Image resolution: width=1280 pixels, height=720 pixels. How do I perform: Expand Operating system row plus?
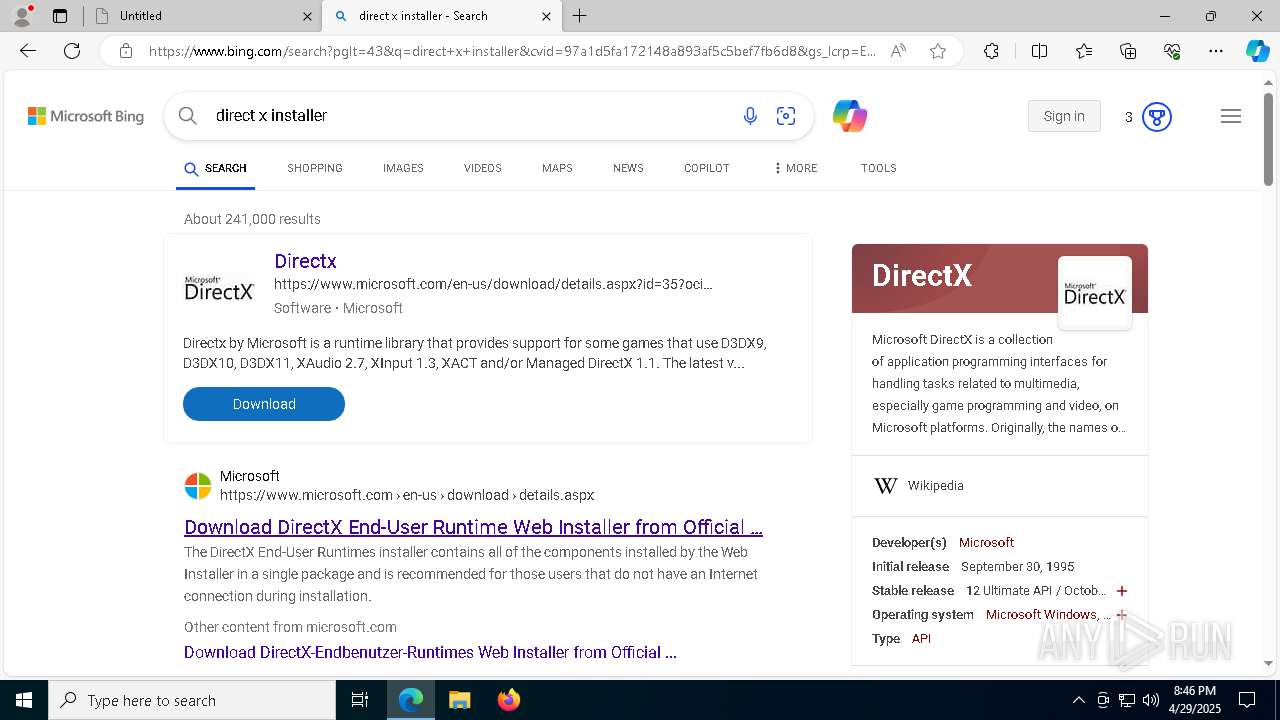point(1122,615)
